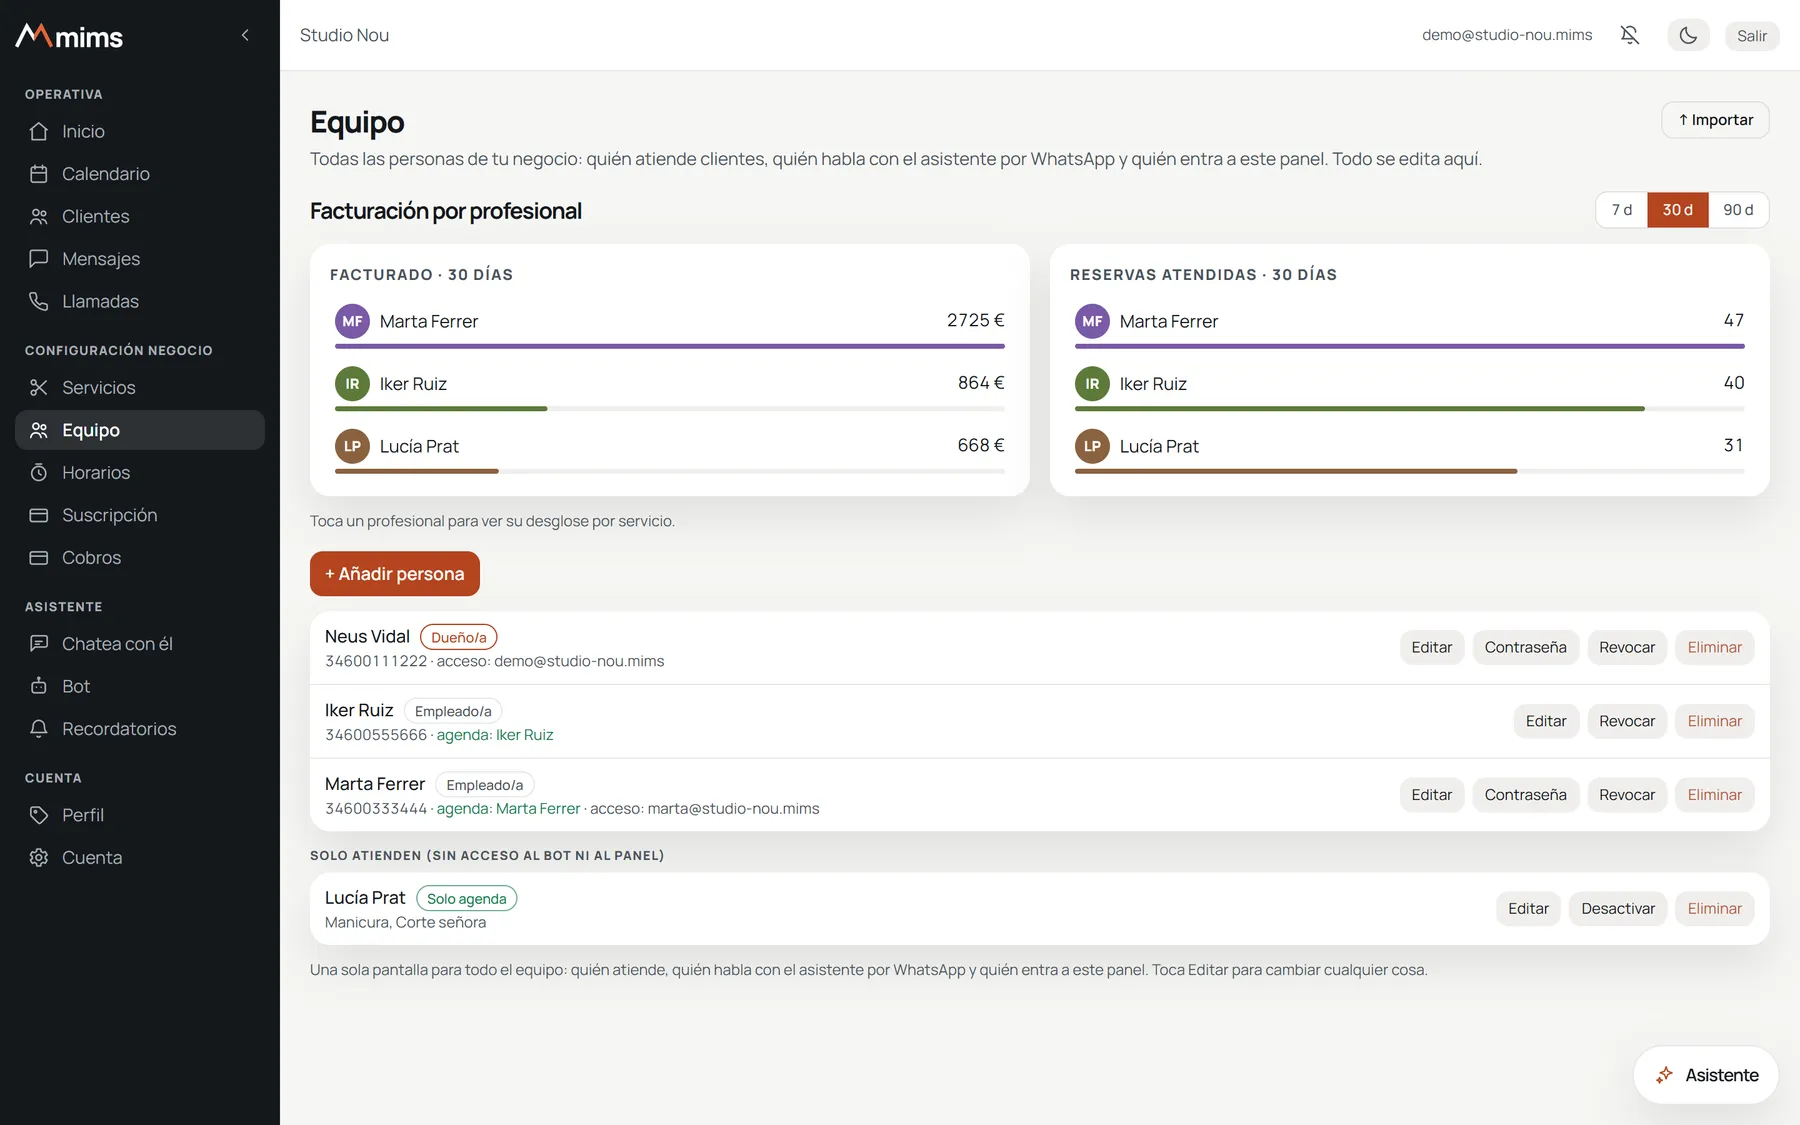Select the 90 d period
This screenshot has width=1800, height=1125.
[x=1738, y=210]
